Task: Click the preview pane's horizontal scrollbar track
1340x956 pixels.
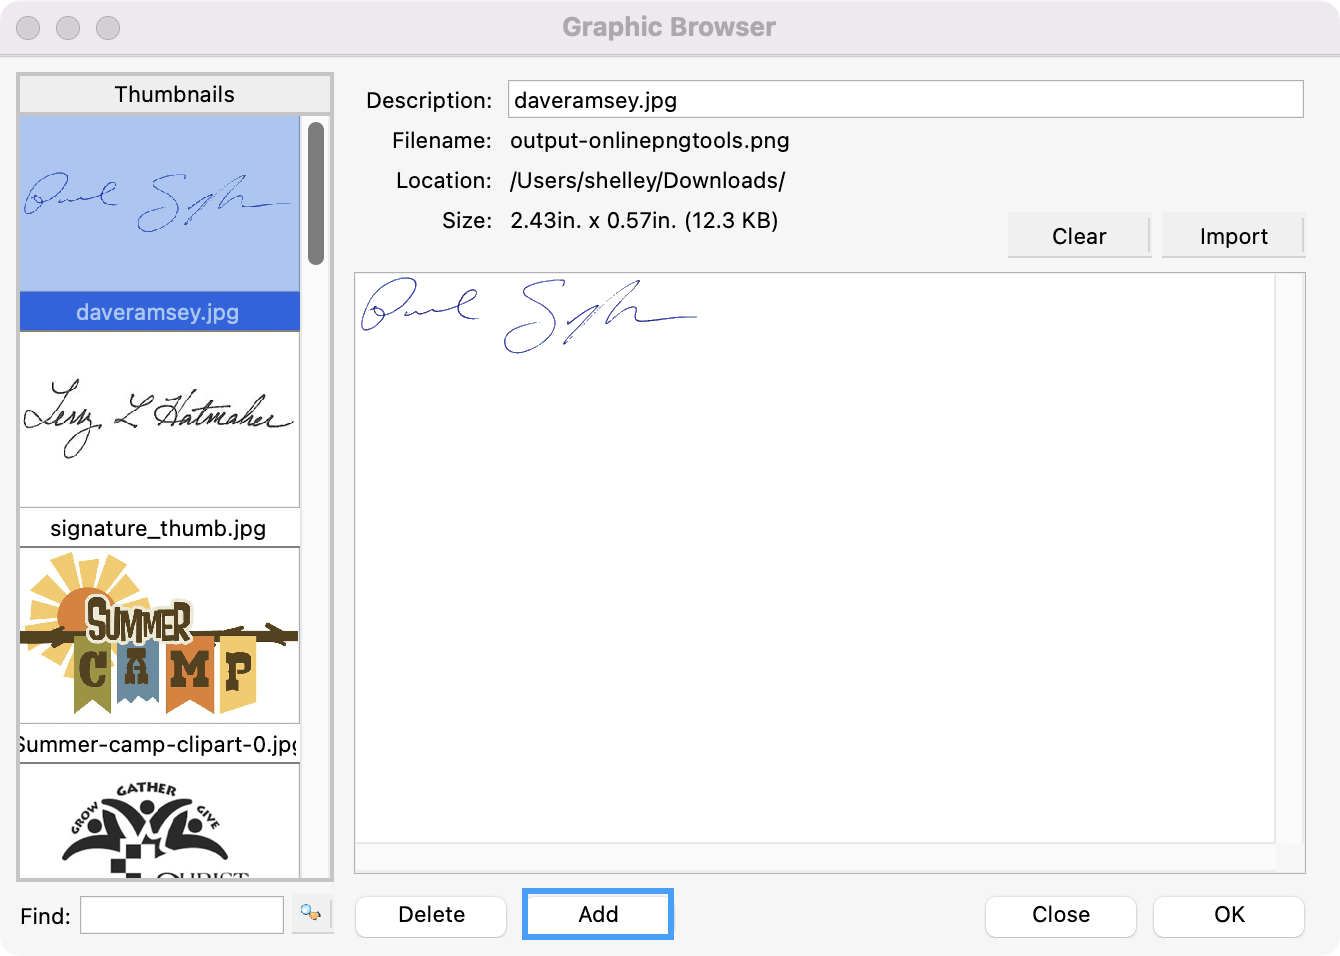Action: pos(814,858)
